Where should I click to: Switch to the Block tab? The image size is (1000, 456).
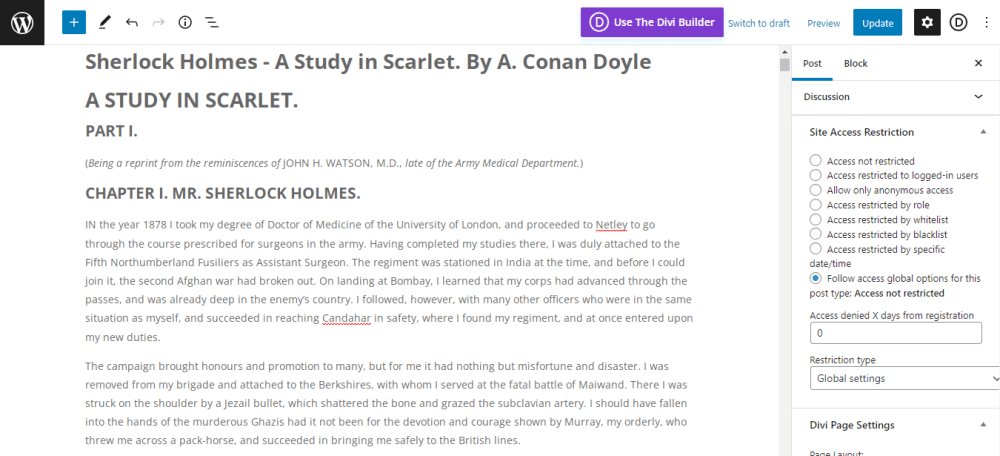click(855, 63)
